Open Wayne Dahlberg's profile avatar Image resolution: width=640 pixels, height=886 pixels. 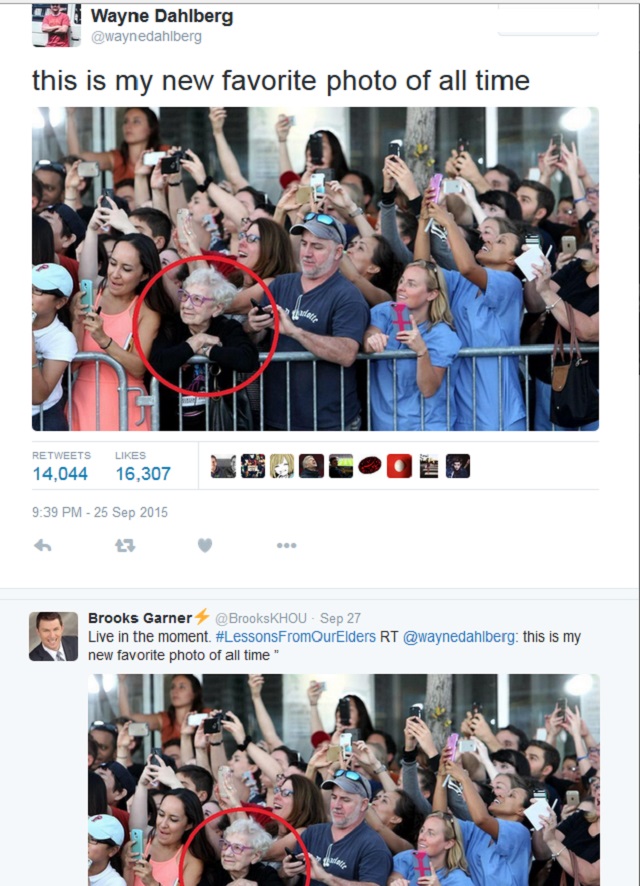[x=56, y=25]
